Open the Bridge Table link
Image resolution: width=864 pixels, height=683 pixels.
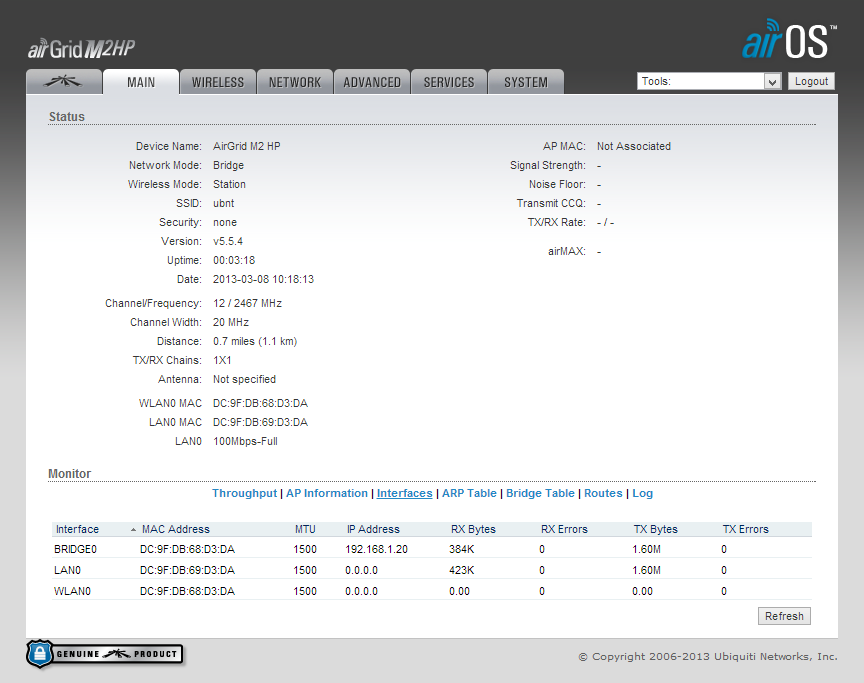click(540, 493)
